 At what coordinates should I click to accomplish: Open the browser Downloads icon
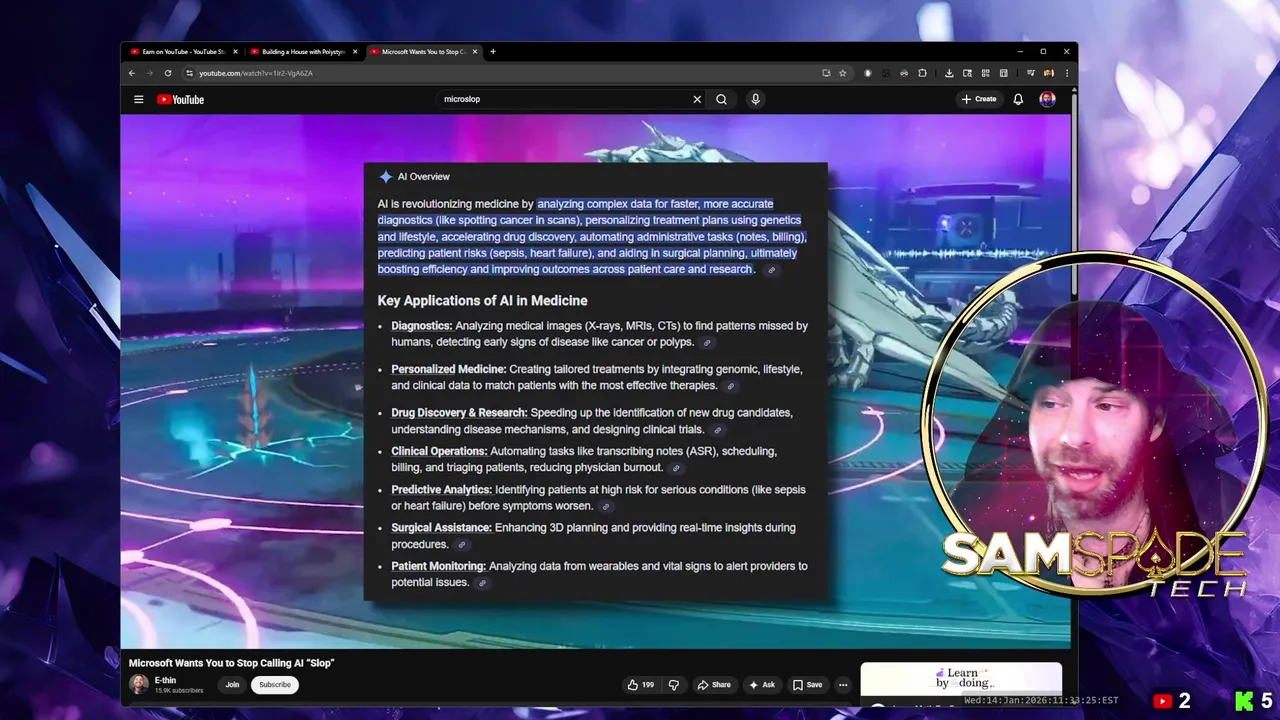949,73
